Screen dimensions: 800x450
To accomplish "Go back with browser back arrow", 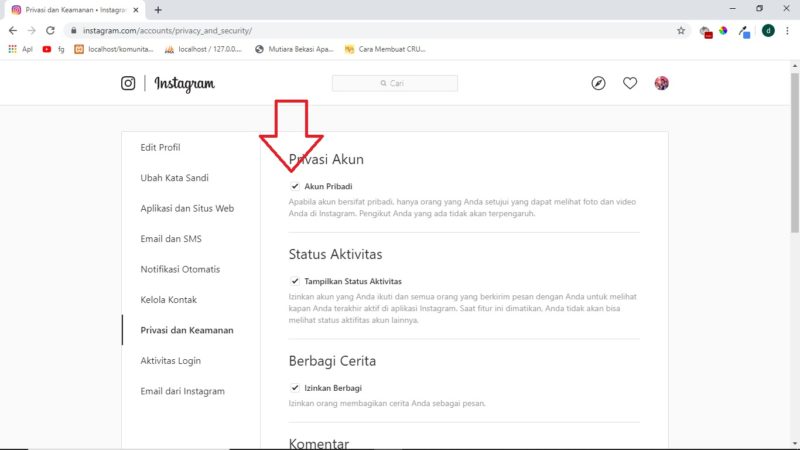I will point(13,31).
